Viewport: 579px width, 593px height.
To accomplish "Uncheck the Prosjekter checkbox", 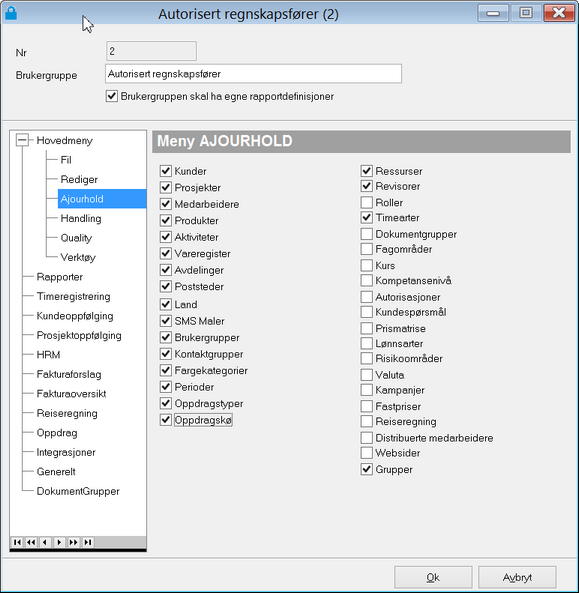I will coord(166,188).
